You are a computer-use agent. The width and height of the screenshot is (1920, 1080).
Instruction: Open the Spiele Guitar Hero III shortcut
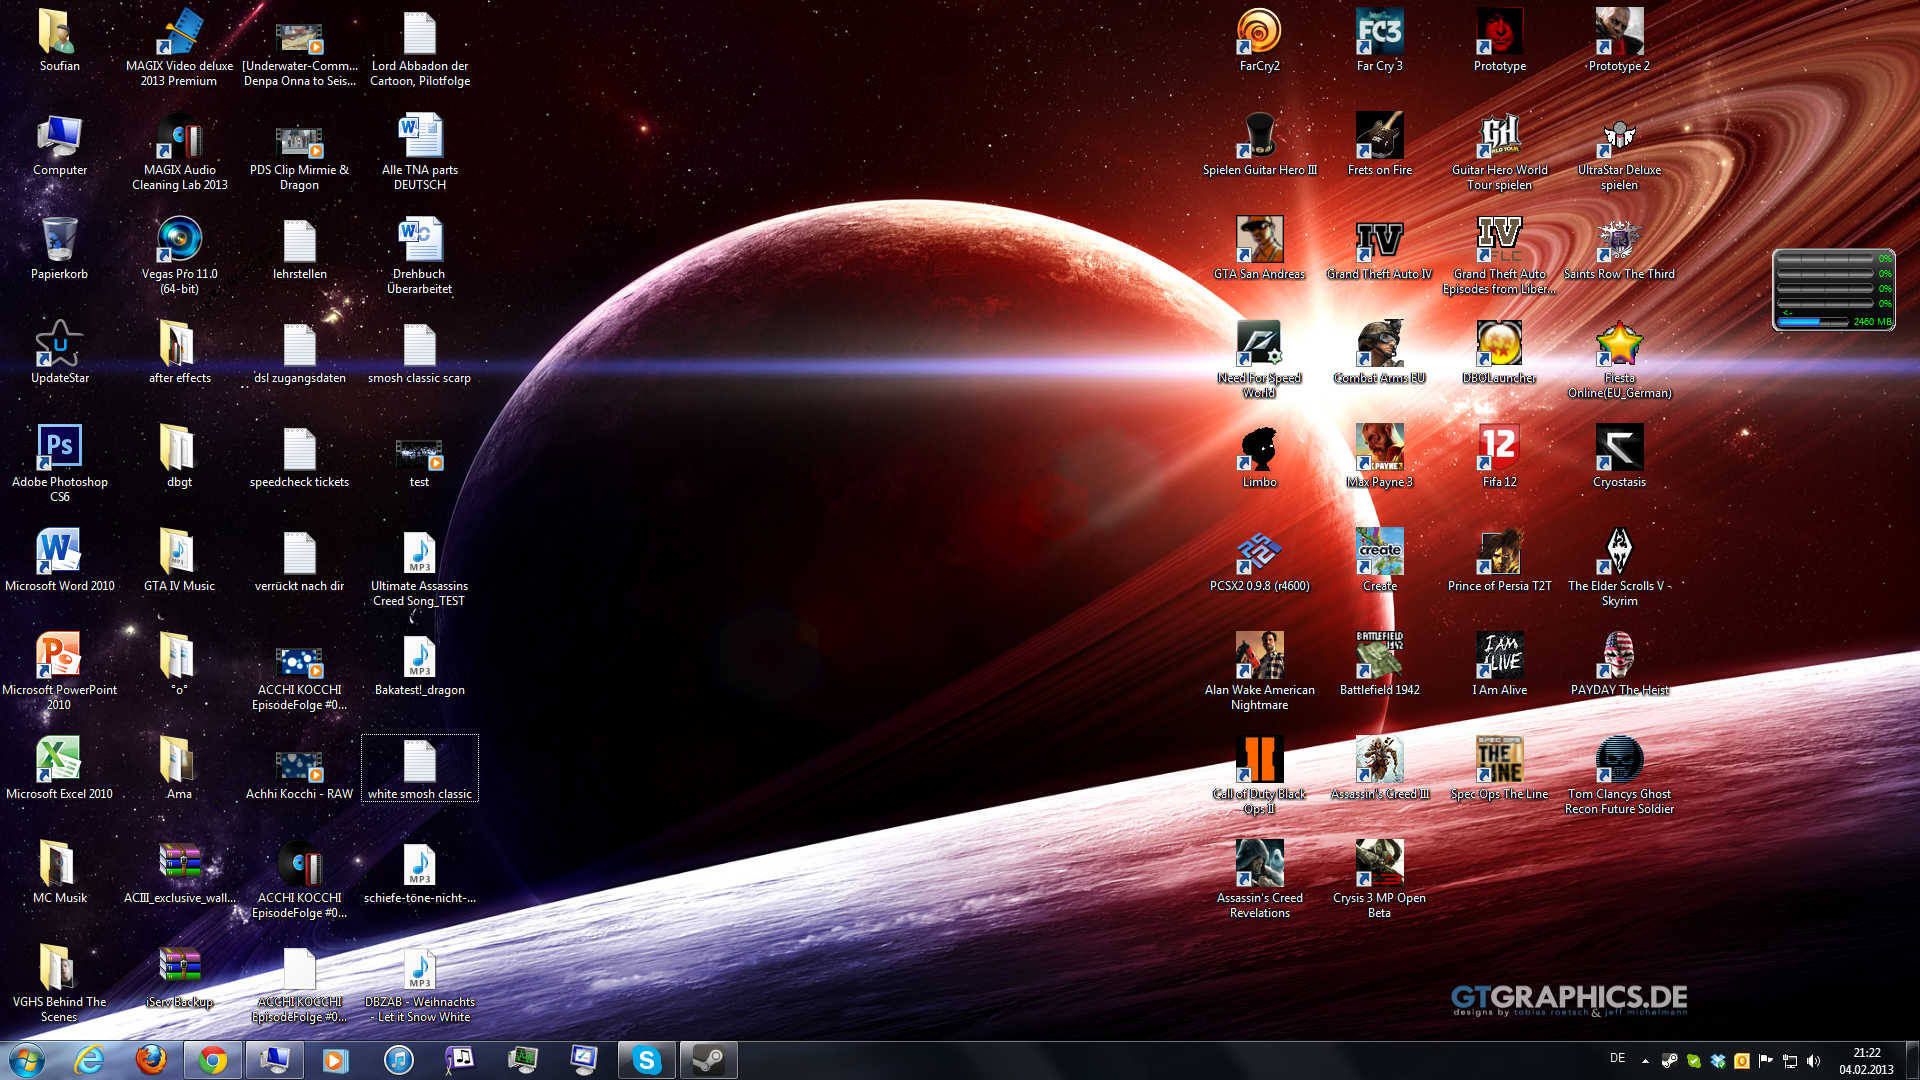click(1259, 144)
